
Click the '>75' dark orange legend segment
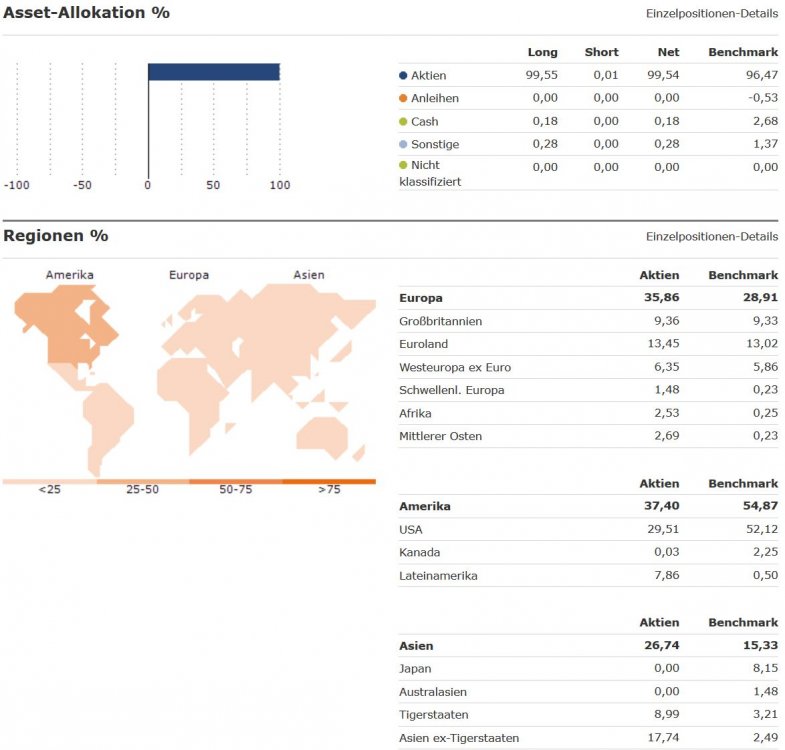click(329, 481)
